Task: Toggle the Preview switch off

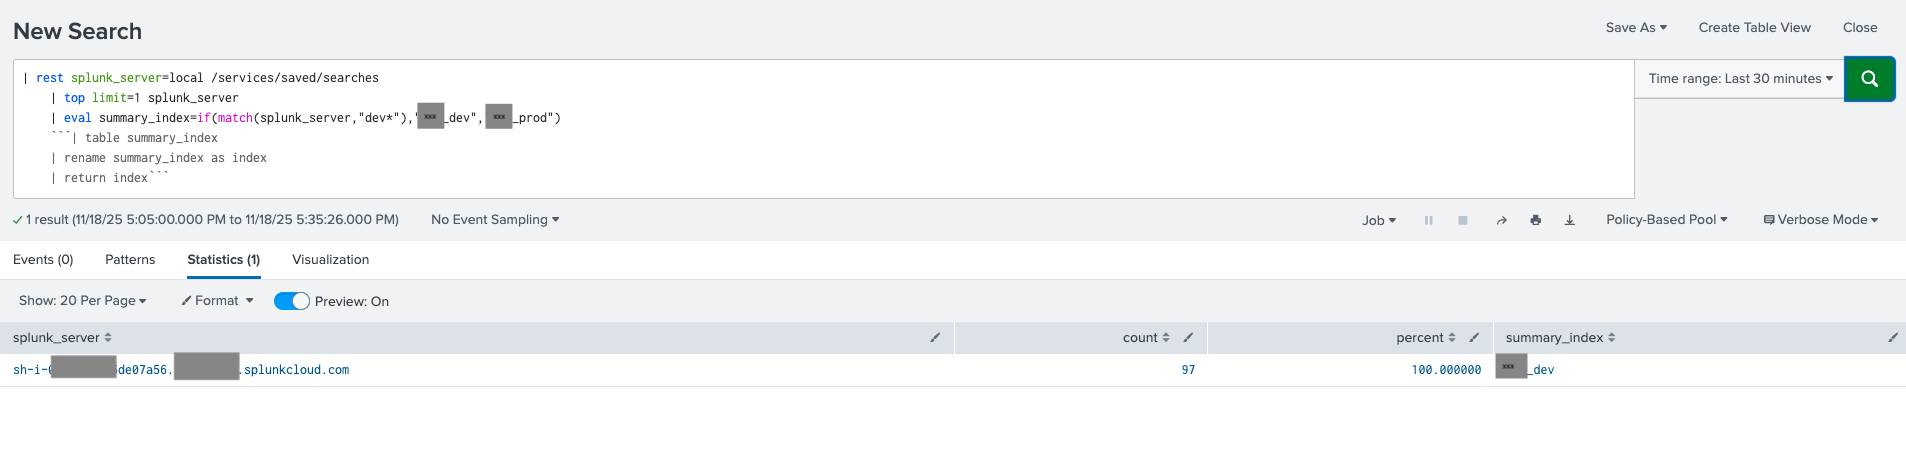Action: coord(292,301)
